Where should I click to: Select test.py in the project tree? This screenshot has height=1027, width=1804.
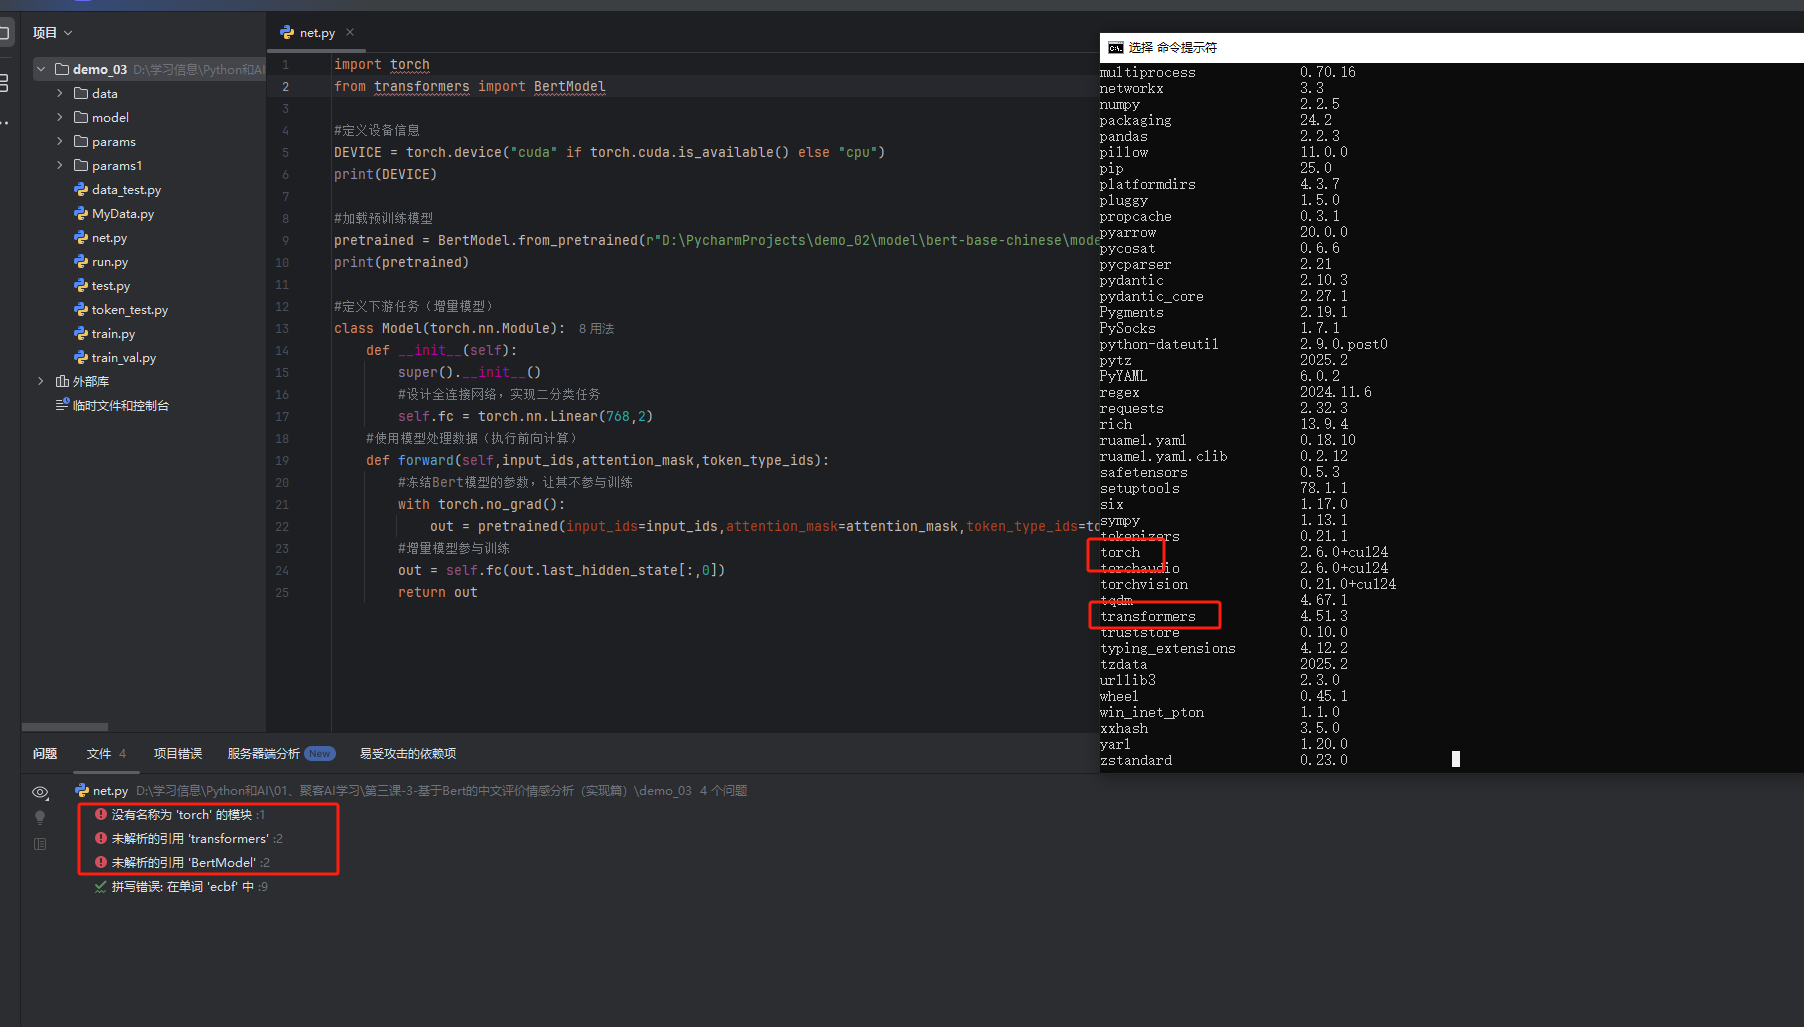click(111, 286)
